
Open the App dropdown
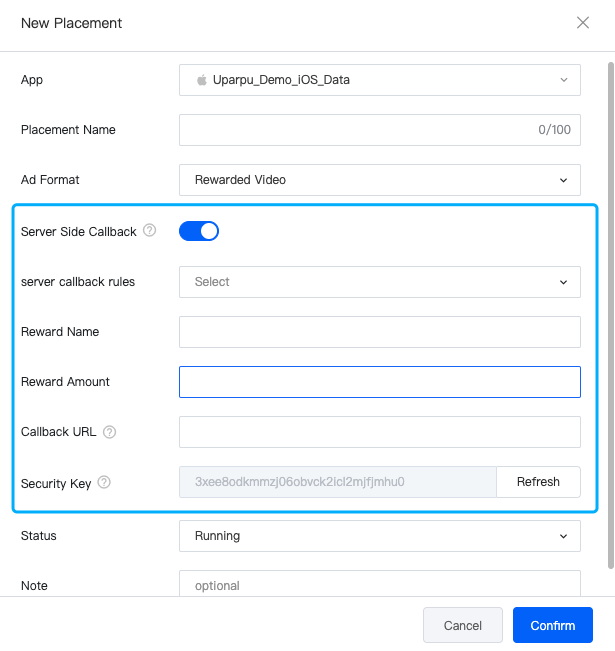[x=380, y=80]
